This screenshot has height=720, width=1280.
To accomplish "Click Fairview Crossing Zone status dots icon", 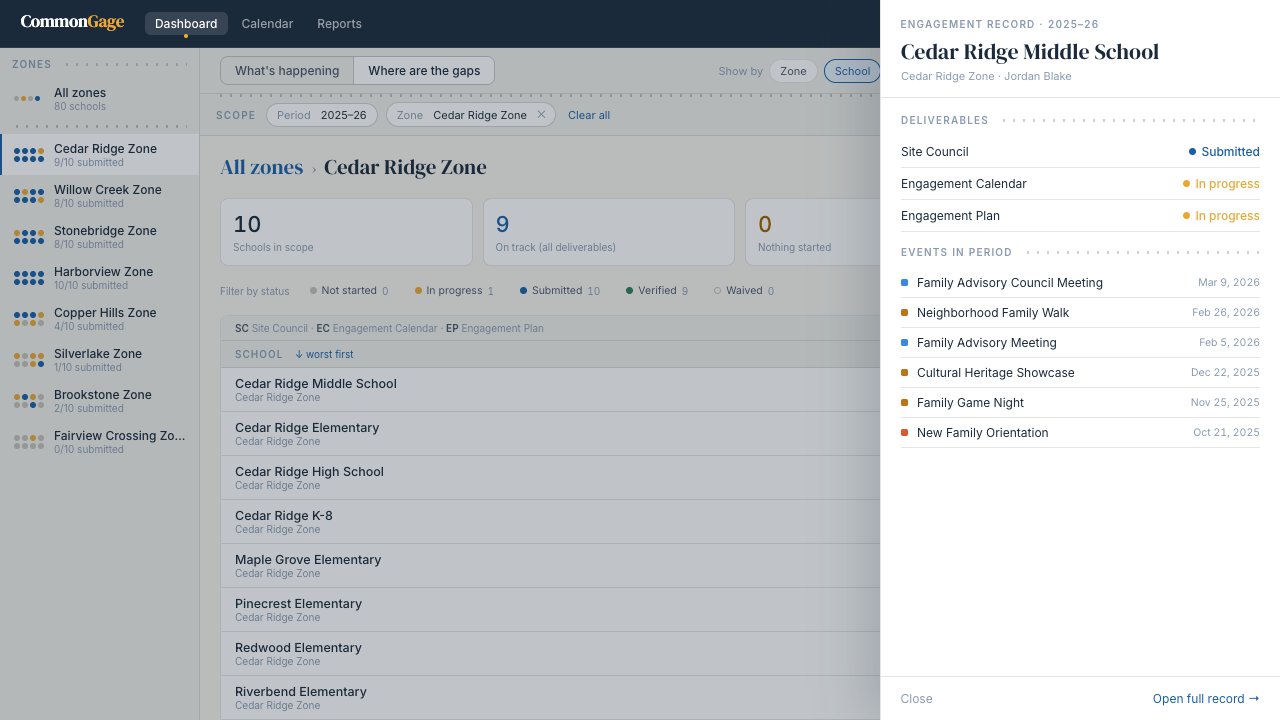I will pos(29,442).
